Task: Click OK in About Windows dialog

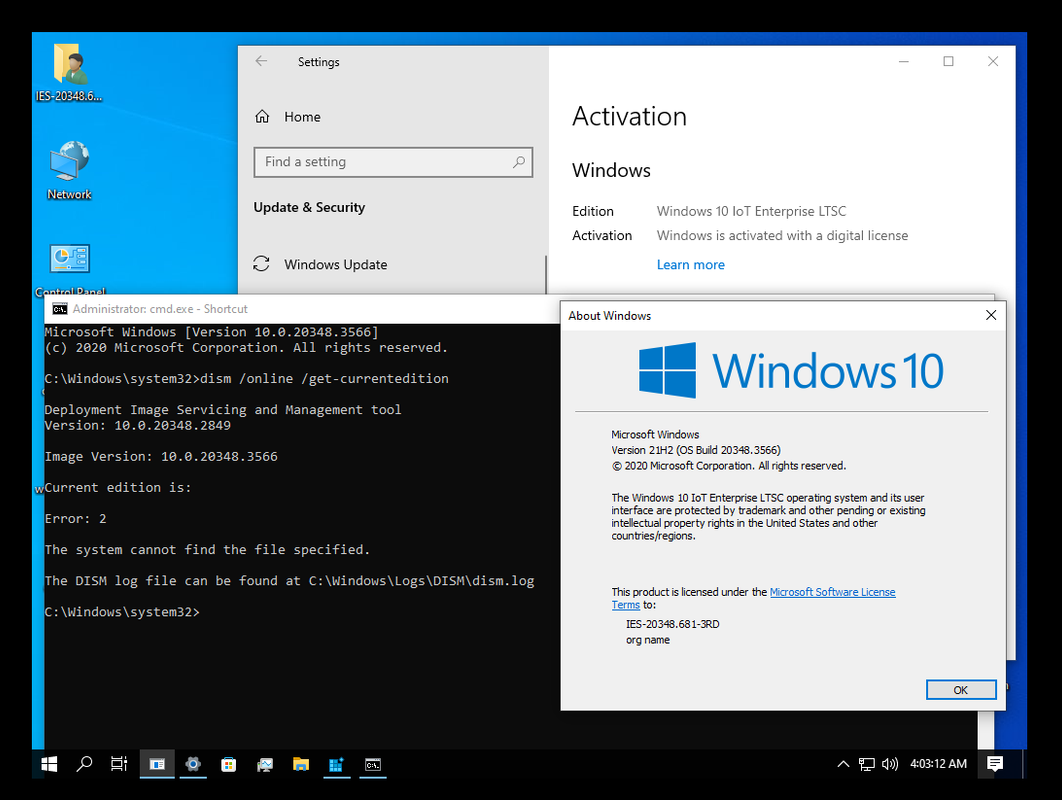Action: (960, 690)
